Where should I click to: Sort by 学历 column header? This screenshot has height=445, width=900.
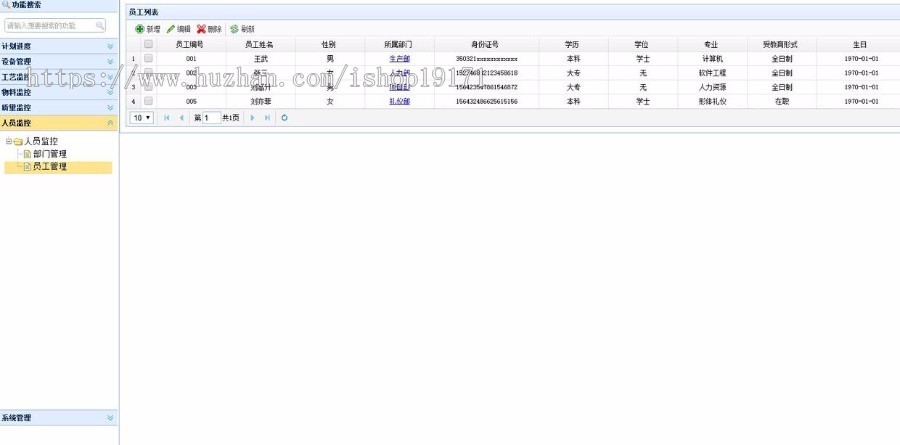click(573, 44)
